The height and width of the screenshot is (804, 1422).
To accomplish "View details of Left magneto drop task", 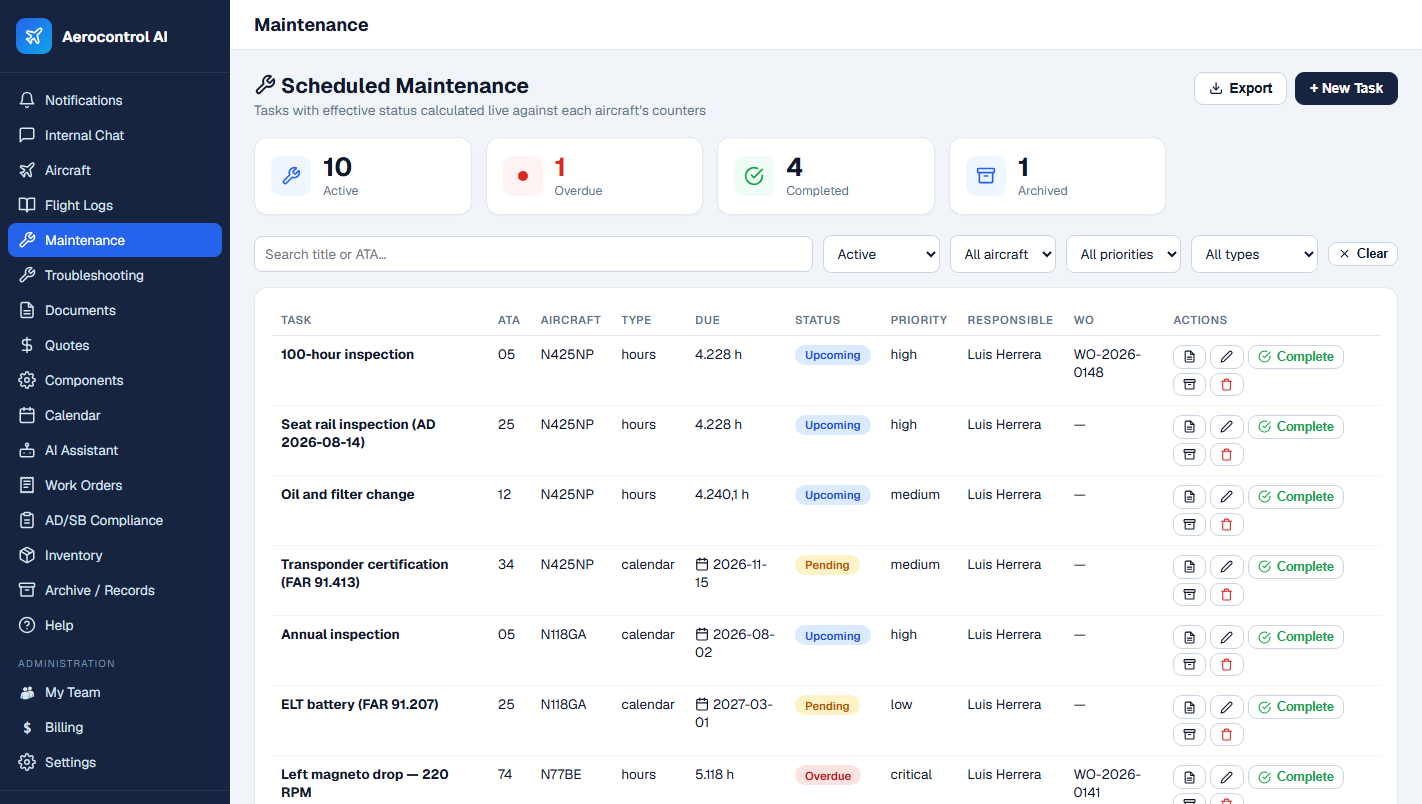I will point(1189,777).
